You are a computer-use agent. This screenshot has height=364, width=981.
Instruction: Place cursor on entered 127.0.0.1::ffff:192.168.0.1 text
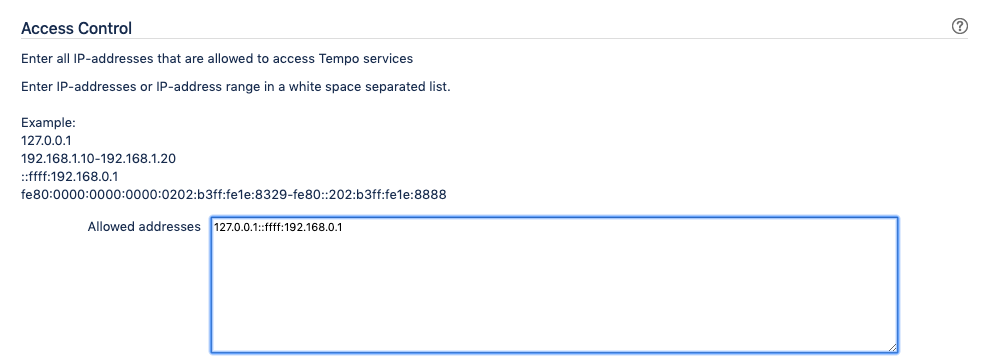point(278,228)
